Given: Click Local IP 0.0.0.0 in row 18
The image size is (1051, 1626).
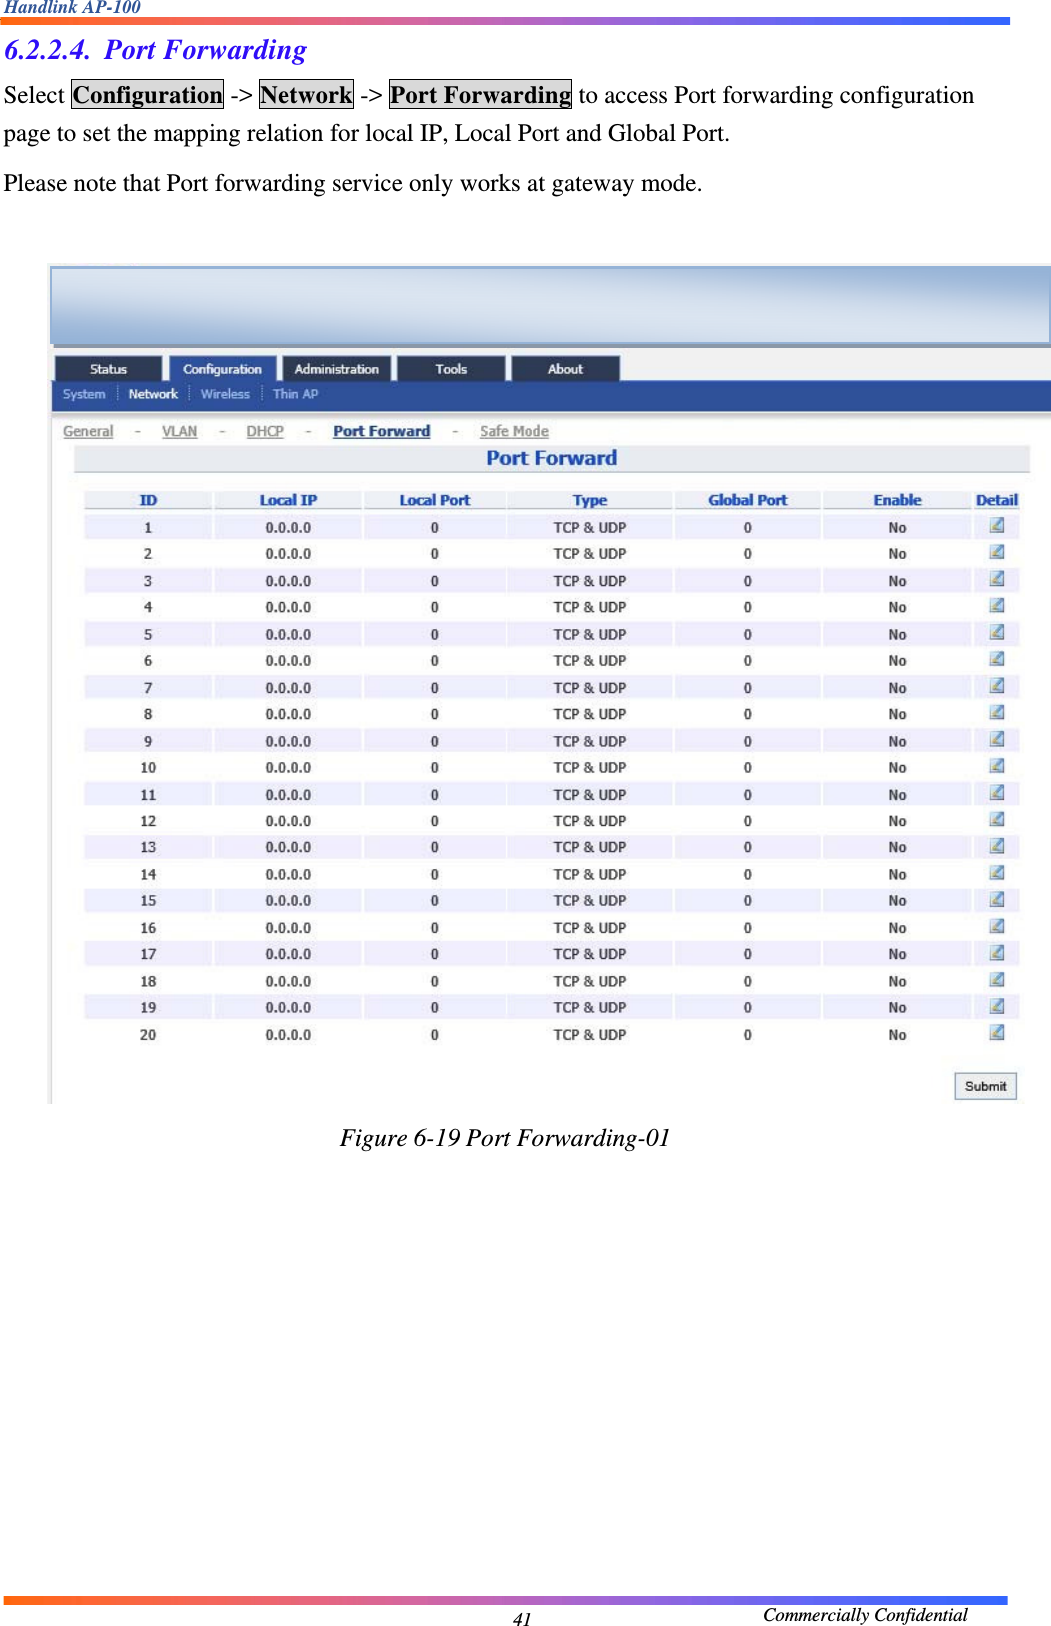Looking at the screenshot, I should click(x=288, y=982).
